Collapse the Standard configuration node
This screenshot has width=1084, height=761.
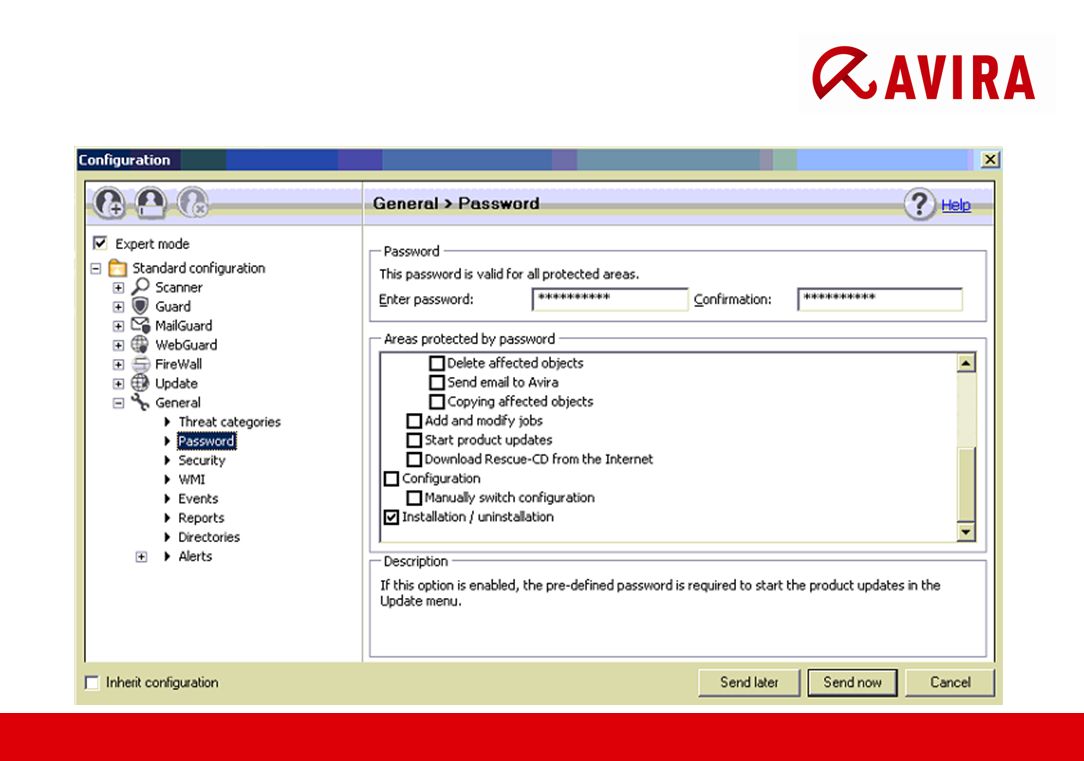pyautogui.click(x=96, y=268)
